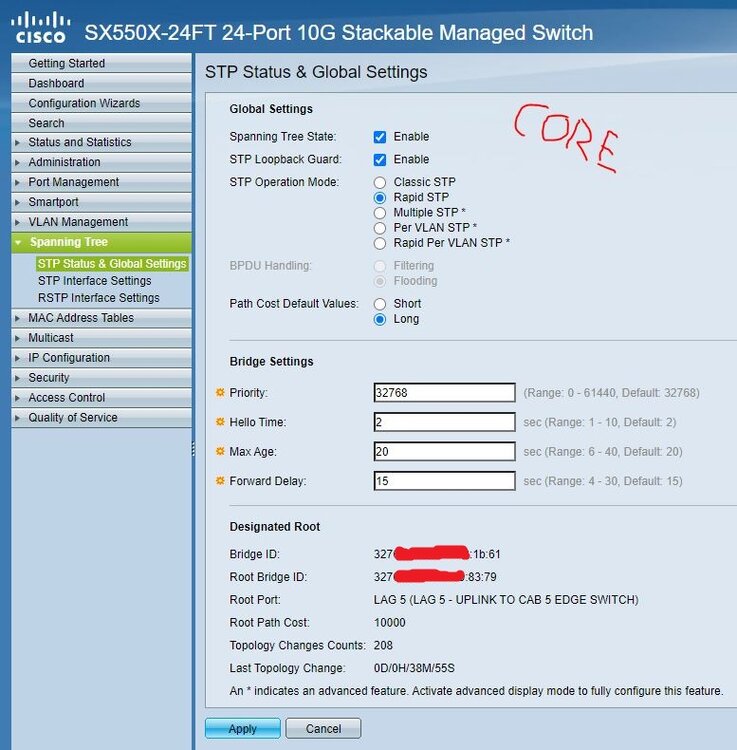Click the Root Path Cost value '10000'
Viewport: 737px width, 750px height.
[389, 623]
